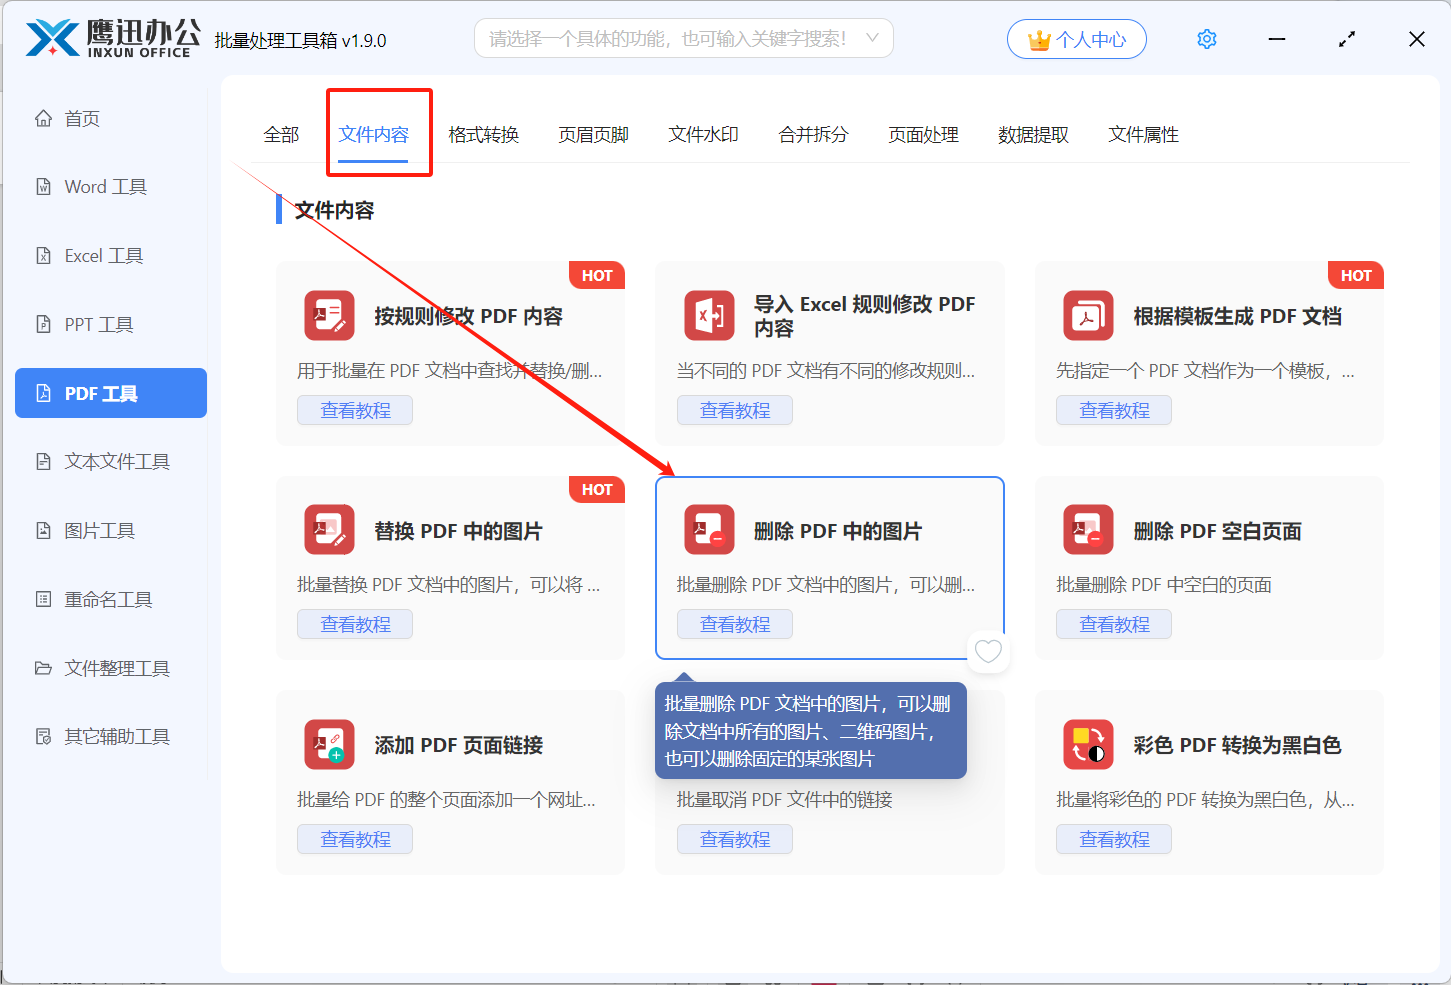Open 个人中心
This screenshot has width=1451, height=985.
1077,38
